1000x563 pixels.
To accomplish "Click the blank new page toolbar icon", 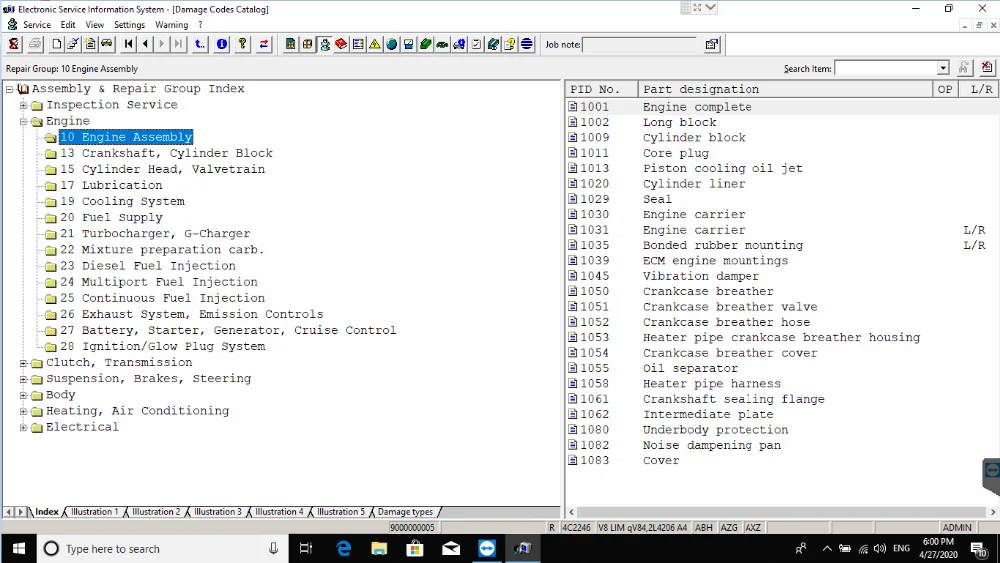I will tap(57, 44).
